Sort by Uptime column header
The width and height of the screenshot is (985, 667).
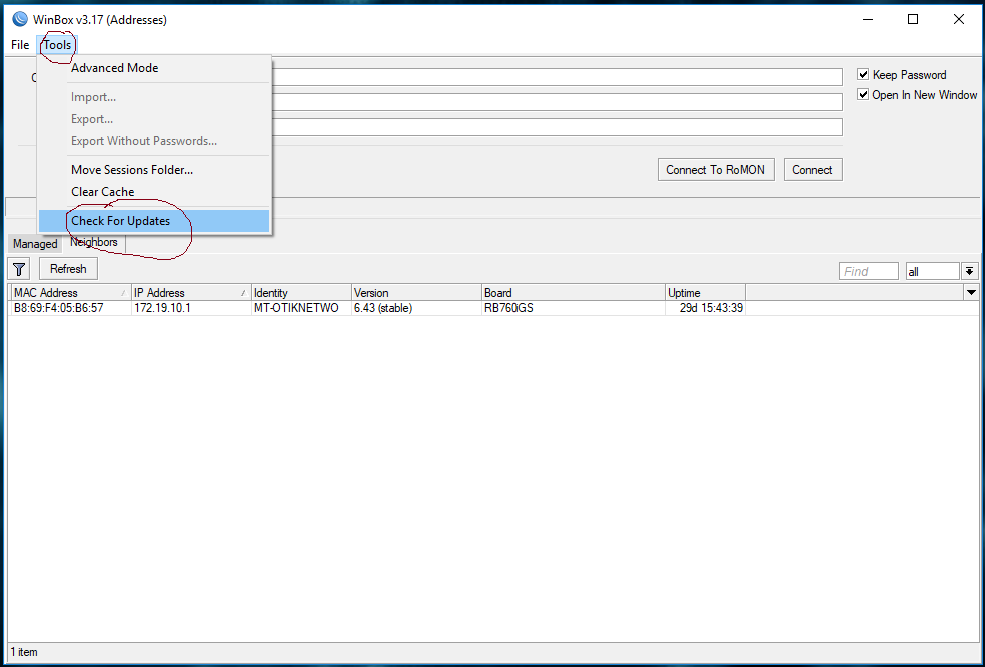pos(705,293)
